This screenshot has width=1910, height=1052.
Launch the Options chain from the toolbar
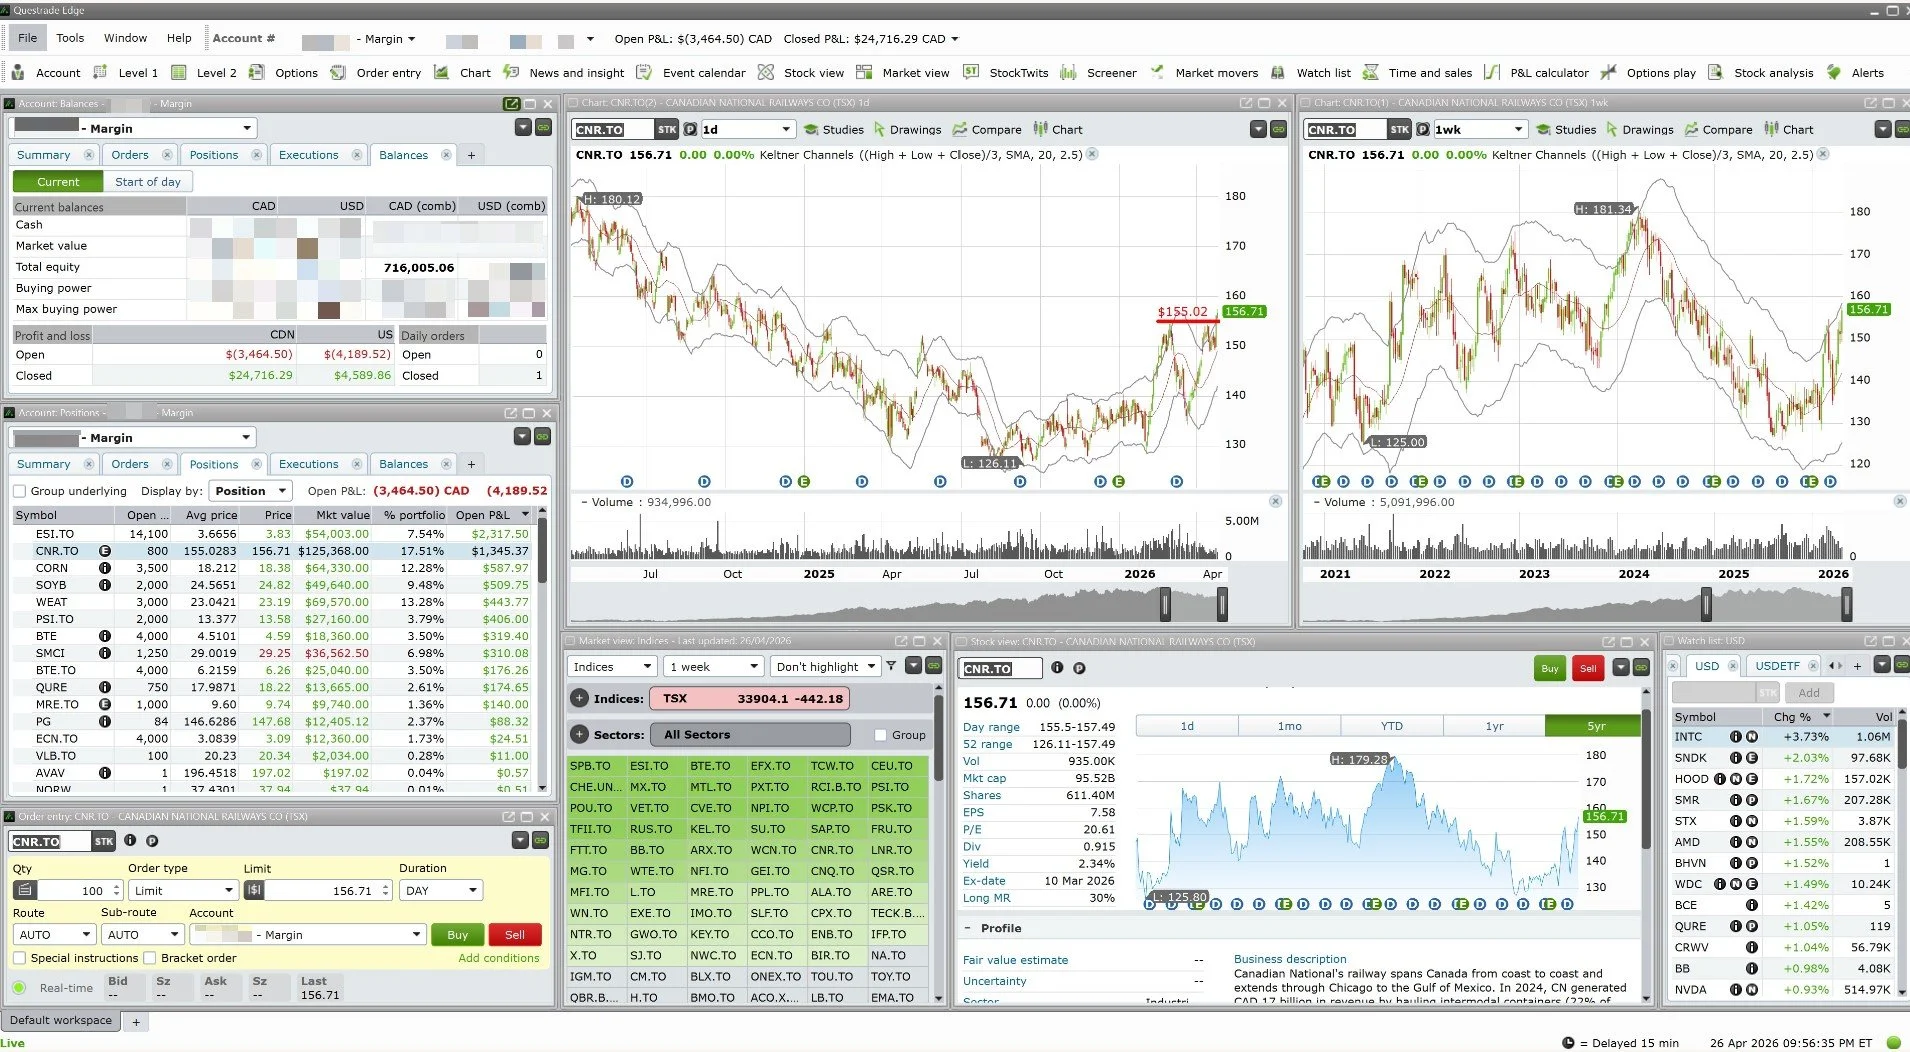click(283, 72)
